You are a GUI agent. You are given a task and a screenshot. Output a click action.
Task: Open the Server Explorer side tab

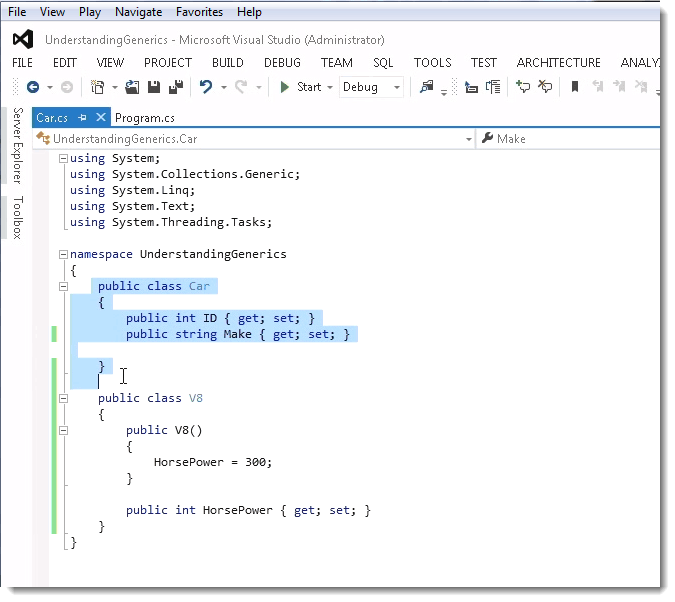point(17,146)
